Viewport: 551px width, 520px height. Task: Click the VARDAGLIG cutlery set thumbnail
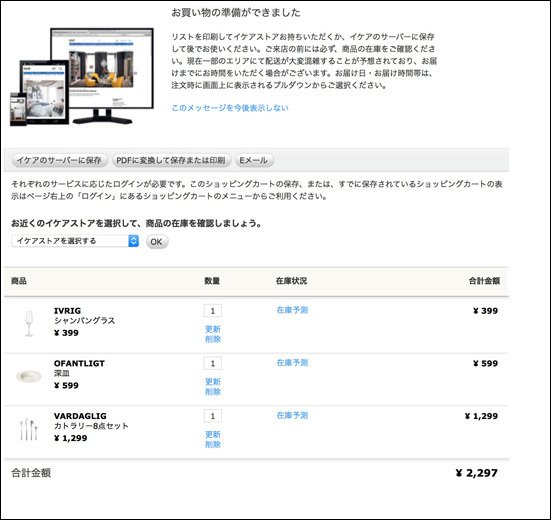tap(29, 429)
